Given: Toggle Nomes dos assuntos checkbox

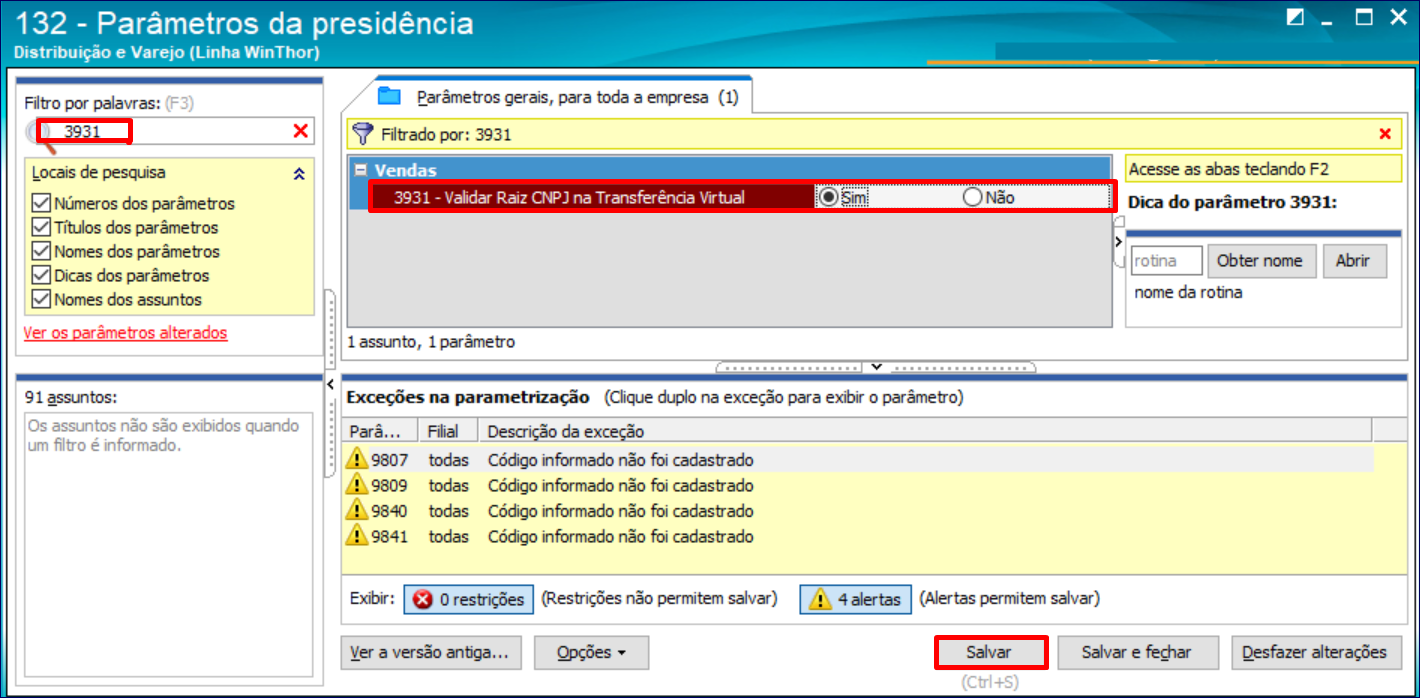Looking at the screenshot, I should point(41,299).
